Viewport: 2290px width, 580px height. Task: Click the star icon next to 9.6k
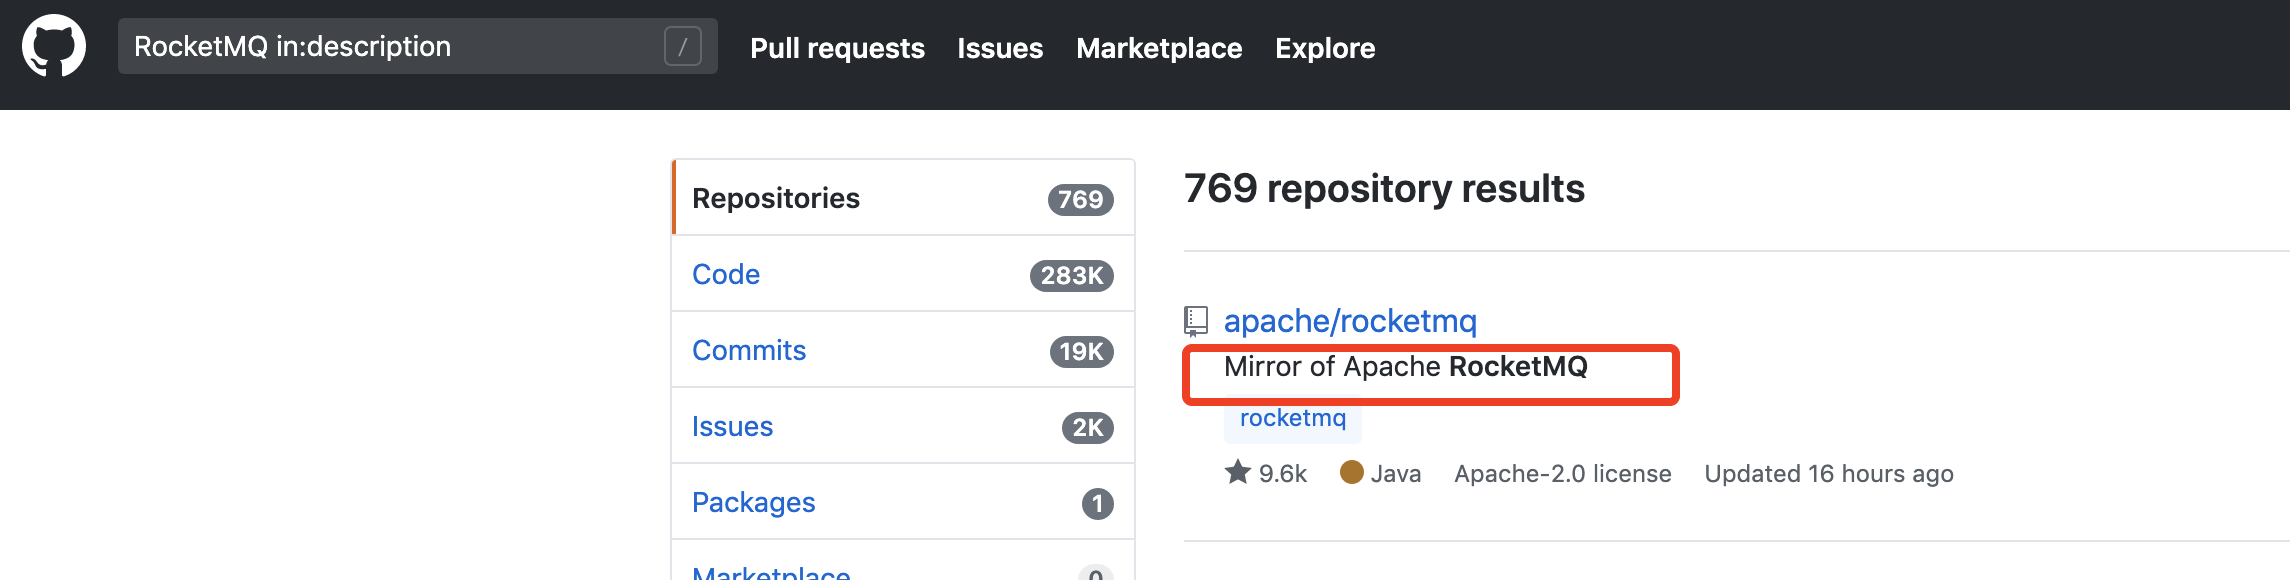coord(1238,472)
